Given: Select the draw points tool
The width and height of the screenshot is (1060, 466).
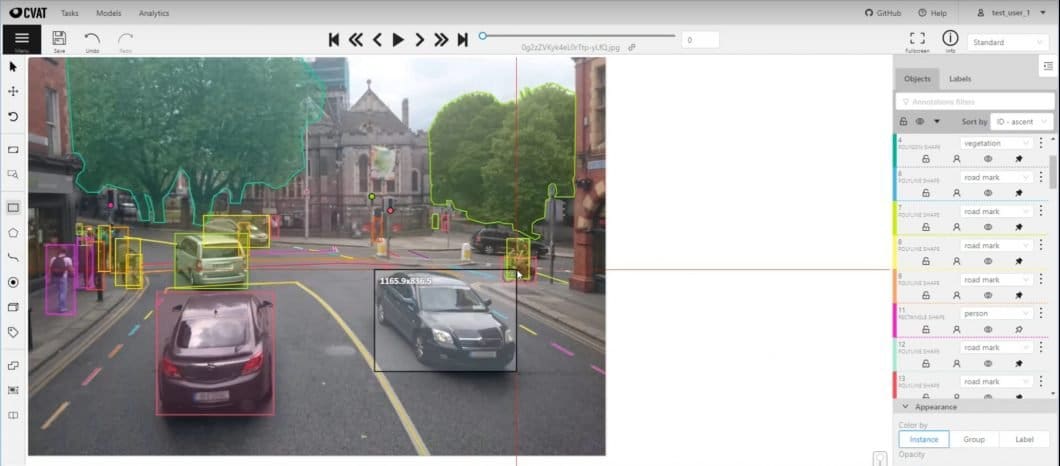Looking at the screenshot, I should click(x=13, y=282).
